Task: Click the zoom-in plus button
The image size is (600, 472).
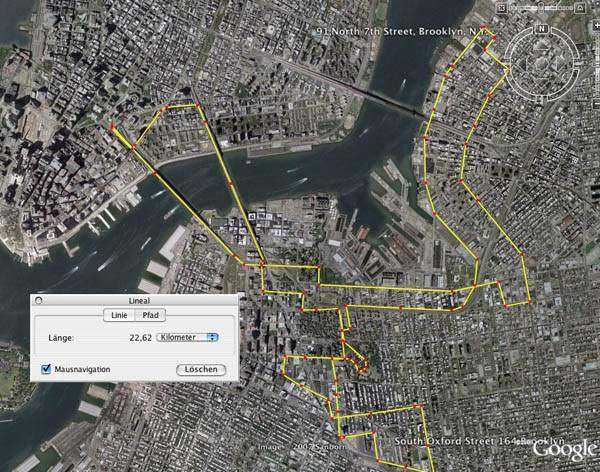Action: pos(597,25)
